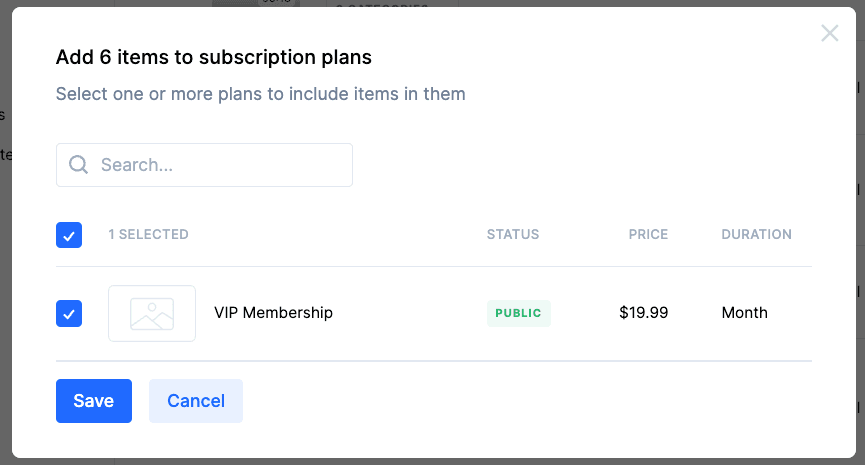
Task: Click the $19.99 price value
Action: tap(643, 313)
